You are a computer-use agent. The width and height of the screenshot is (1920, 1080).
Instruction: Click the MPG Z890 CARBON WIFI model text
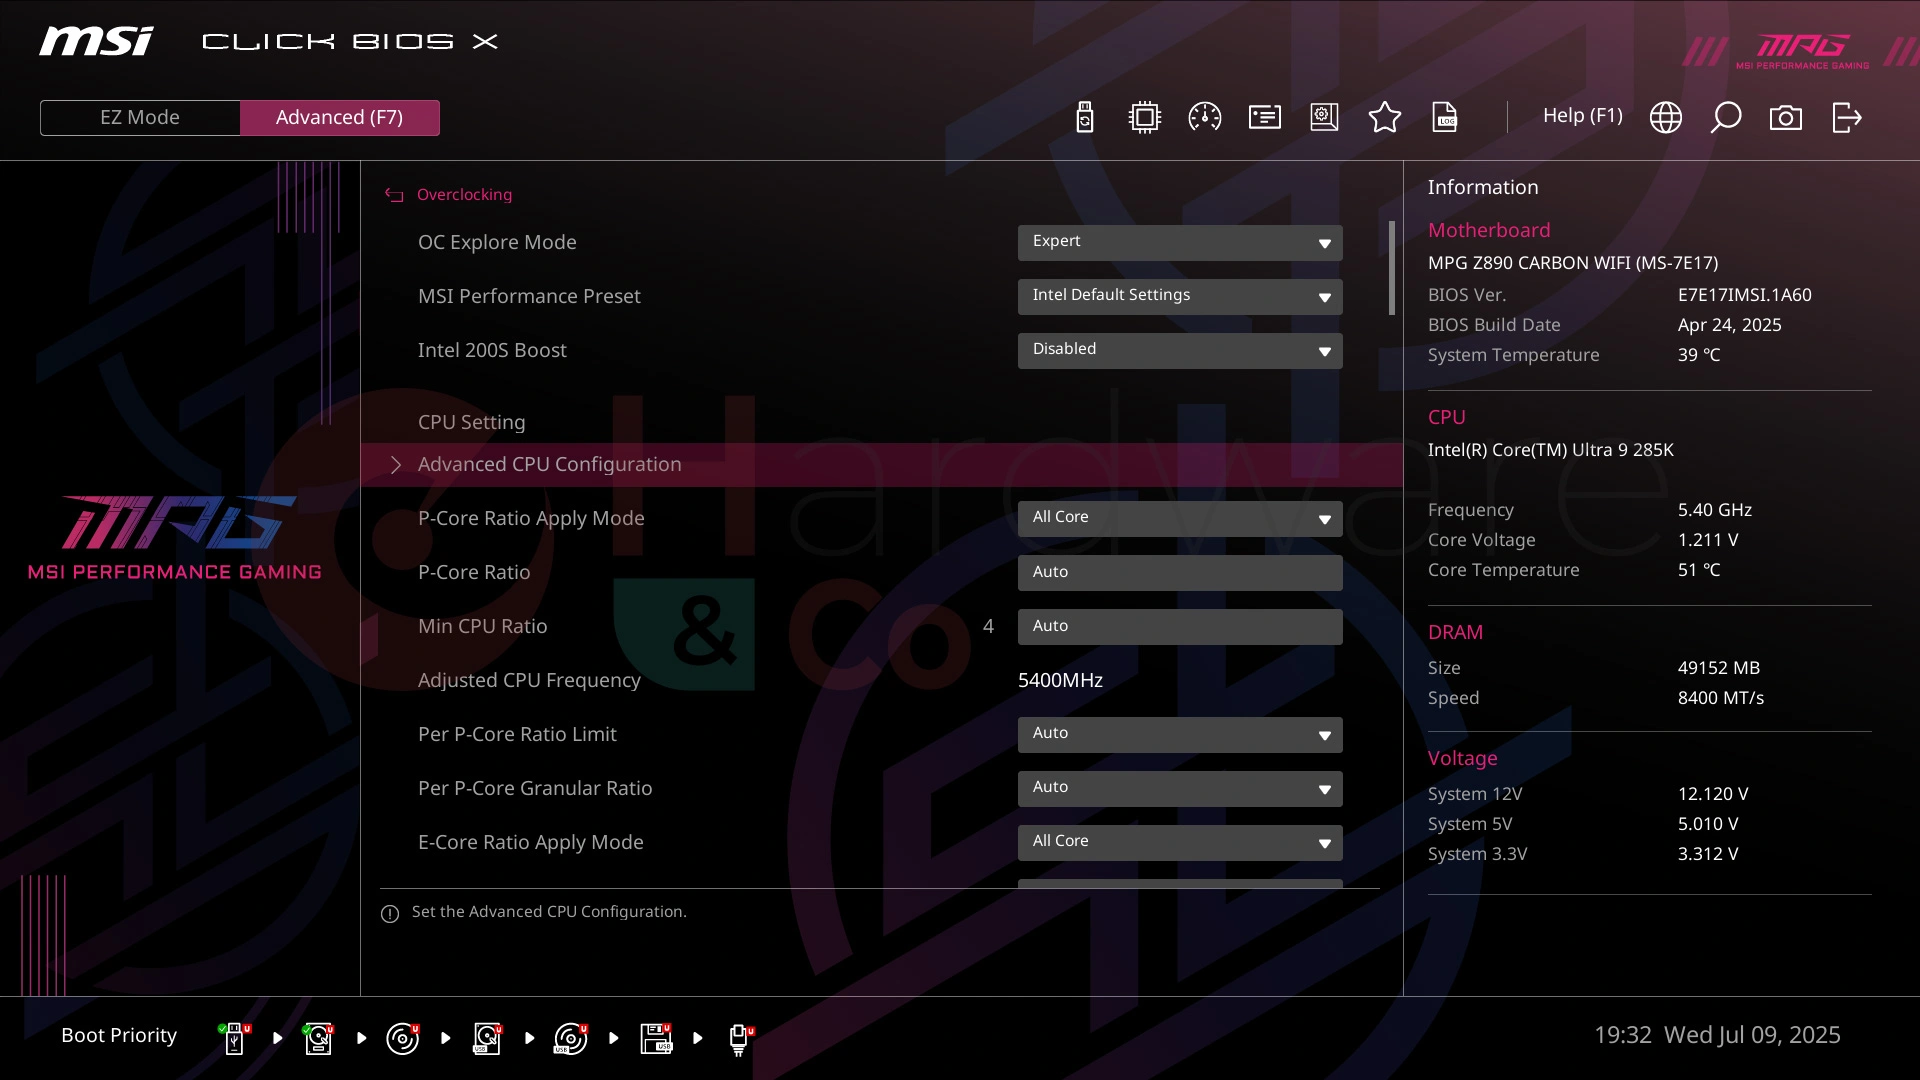(1572, 263)
